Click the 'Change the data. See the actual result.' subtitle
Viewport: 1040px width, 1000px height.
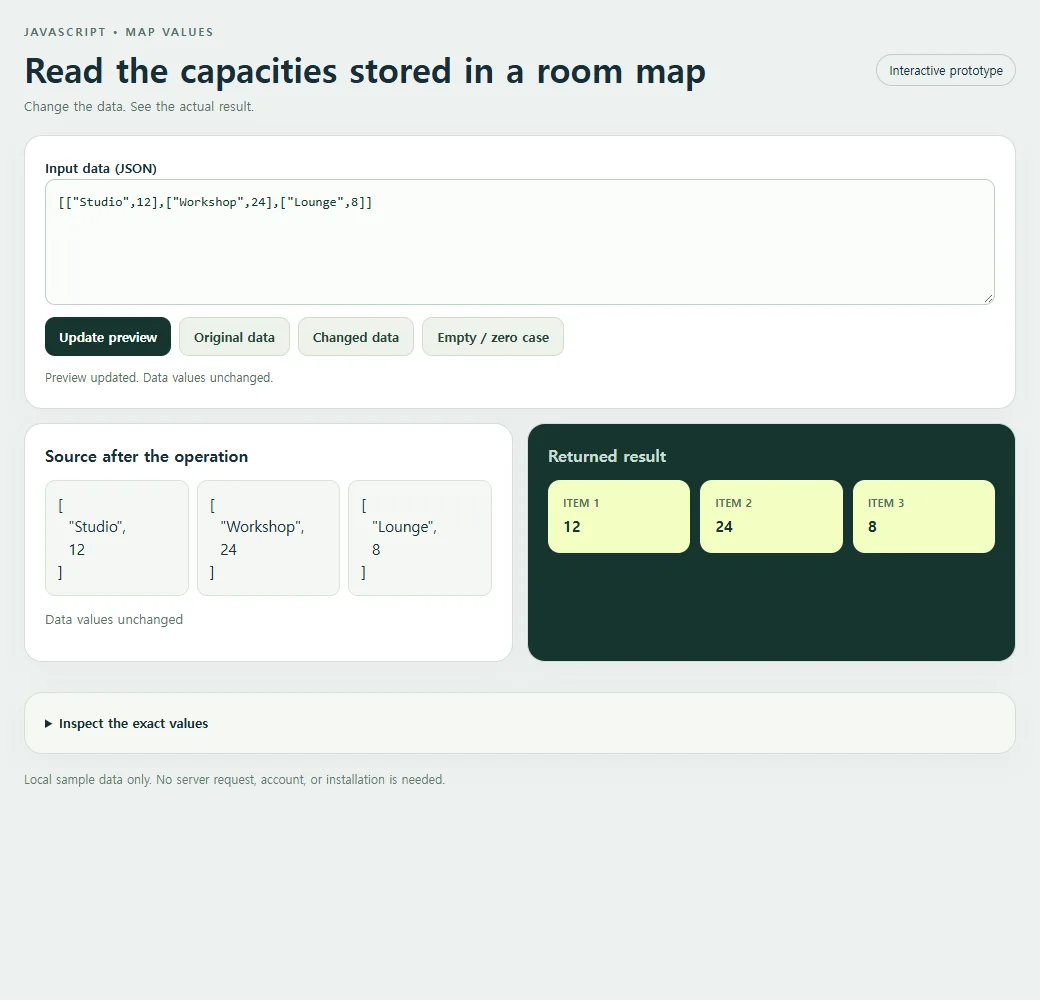click(139, 106)
